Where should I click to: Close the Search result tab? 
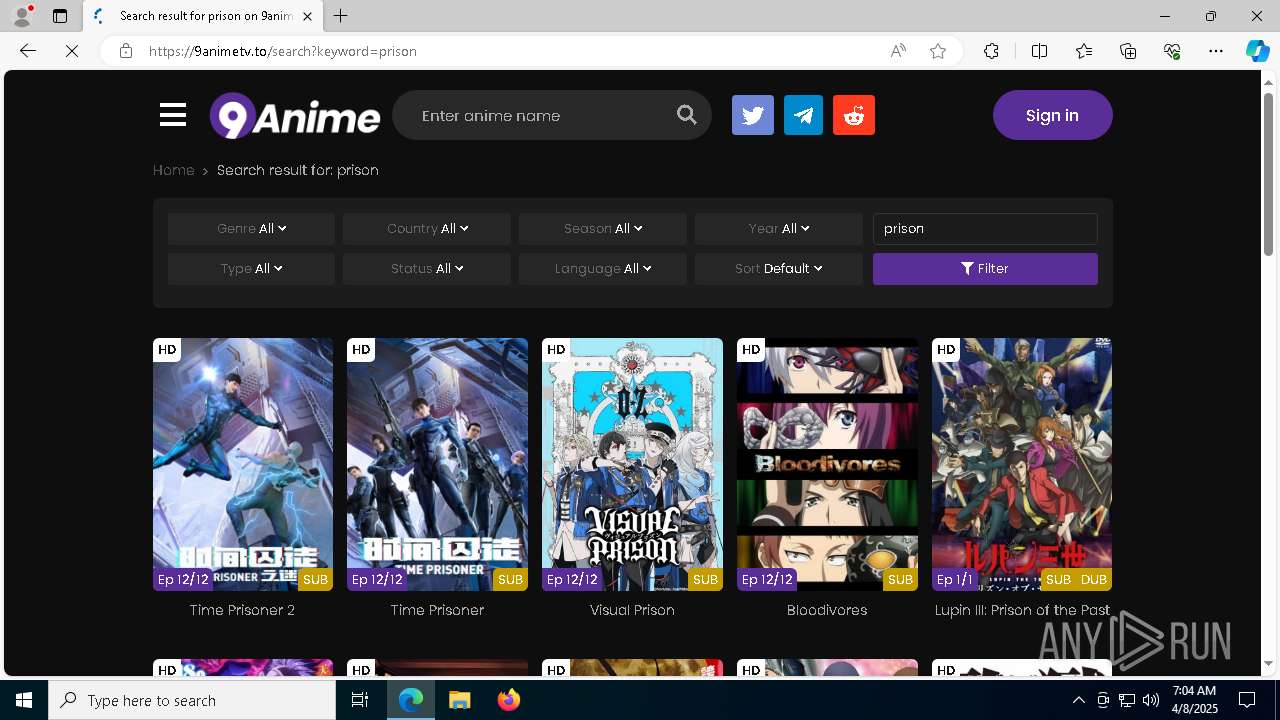pos(307,16)
